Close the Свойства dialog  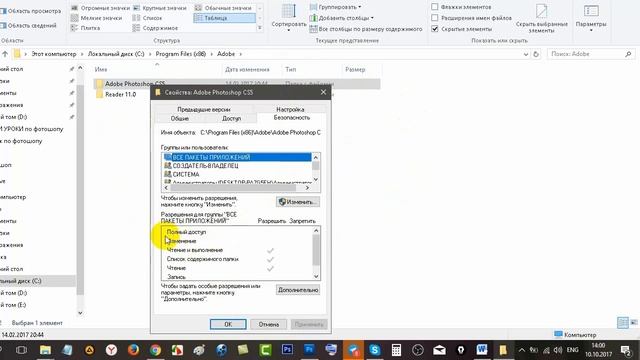323,92
